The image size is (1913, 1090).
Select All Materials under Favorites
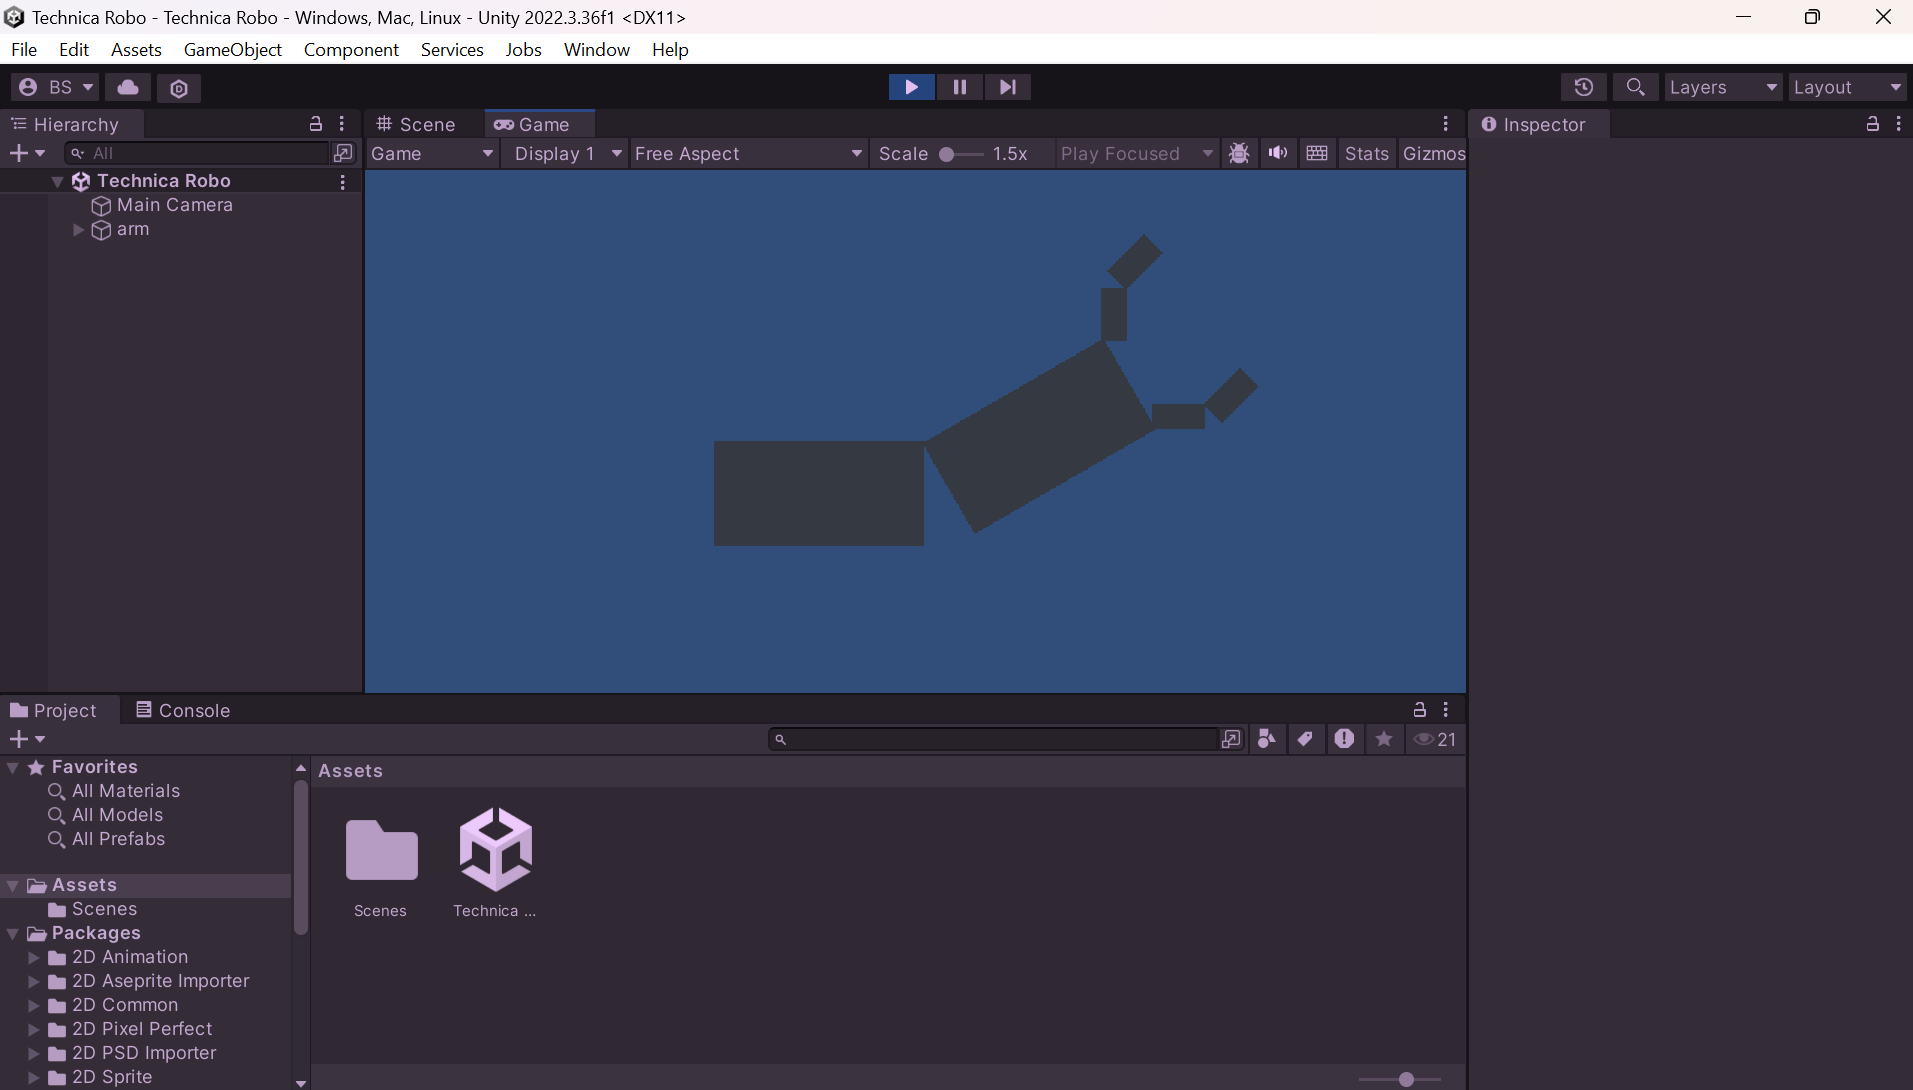tap(126, 791)
